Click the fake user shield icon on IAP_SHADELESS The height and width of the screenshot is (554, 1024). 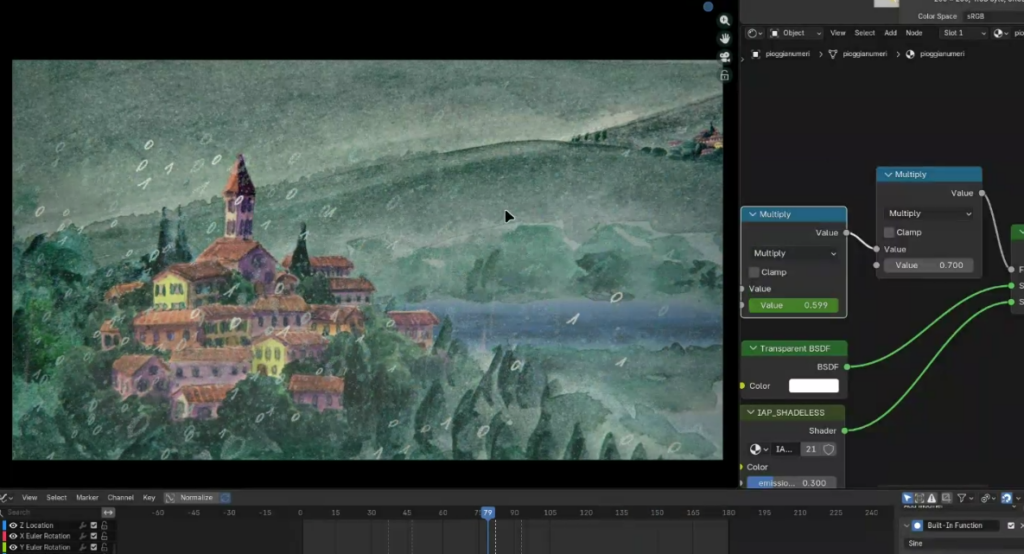tap(828, 450)
